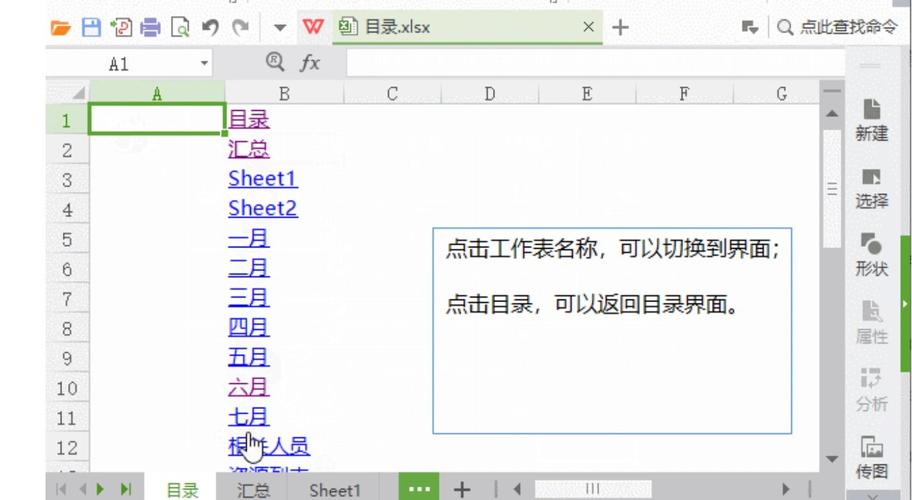The image size is (912, 500).
Task: Show more sheets with green ellipsis button
Action: [x=419, y=488]
